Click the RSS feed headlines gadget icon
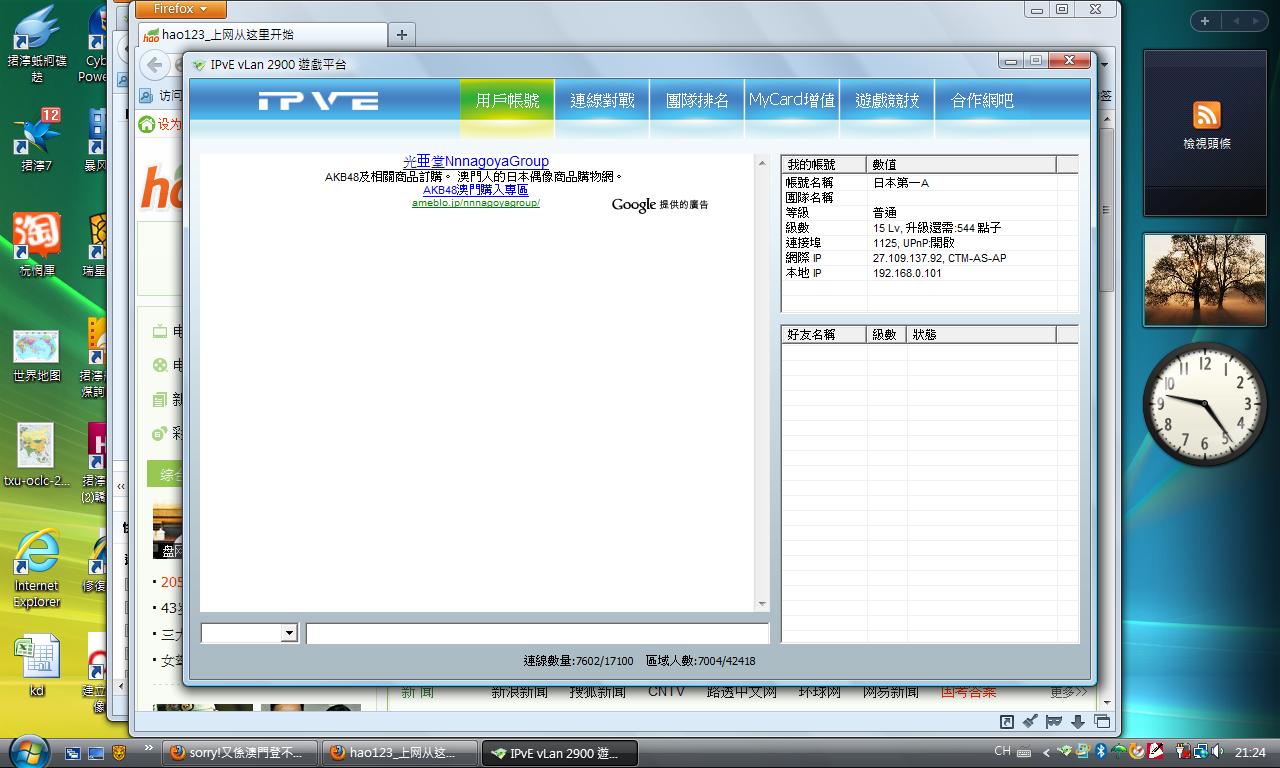This screenshot has height=768, width=1280. coord(1207,115)
